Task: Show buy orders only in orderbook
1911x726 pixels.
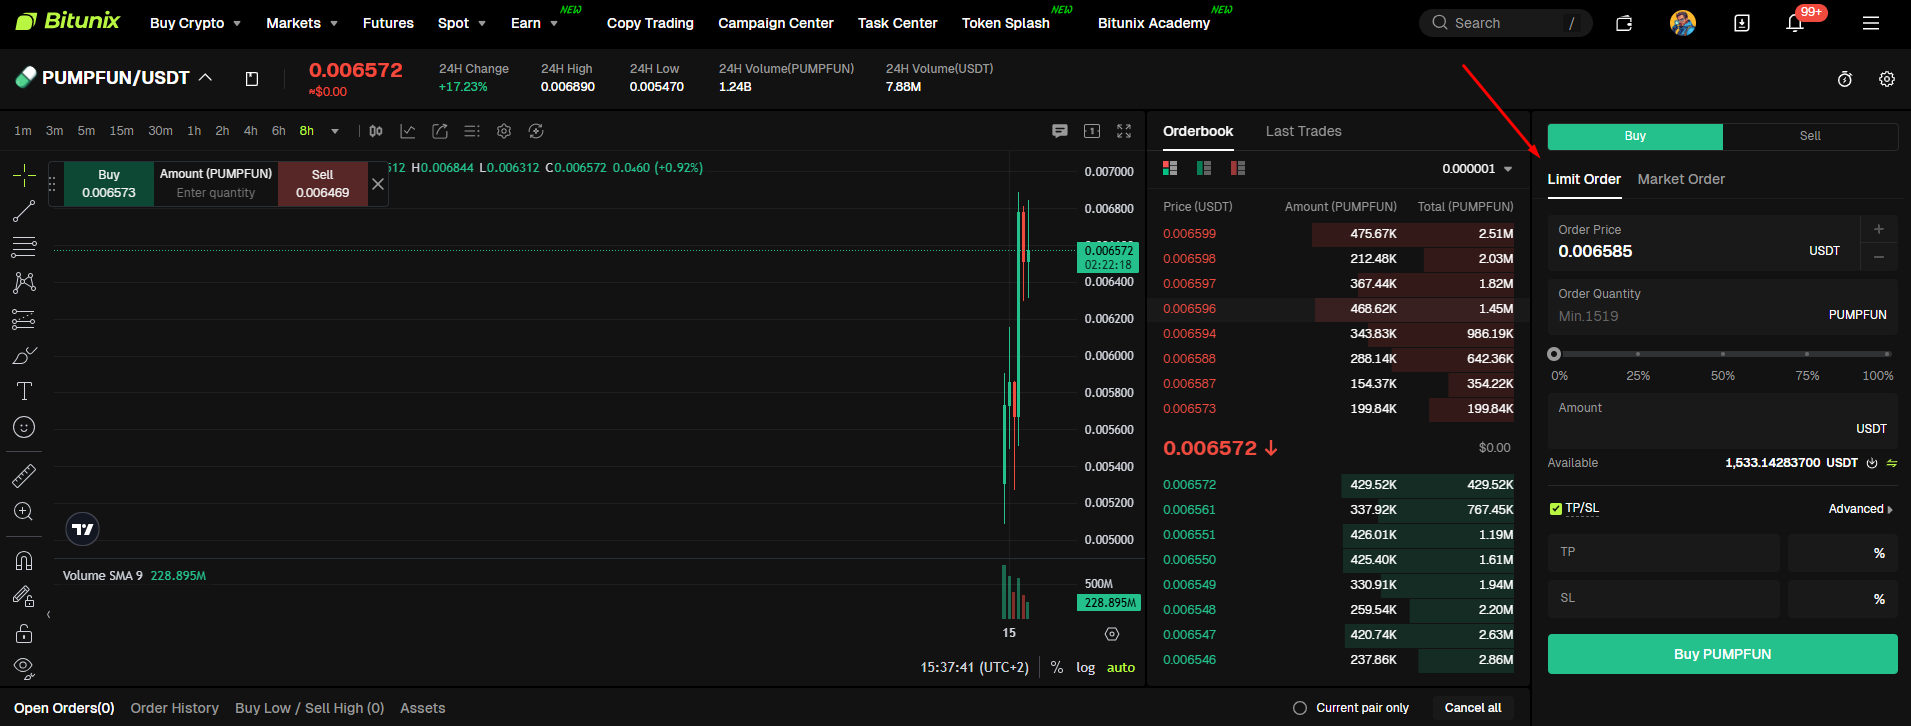Action: (x=1204, y=168)
